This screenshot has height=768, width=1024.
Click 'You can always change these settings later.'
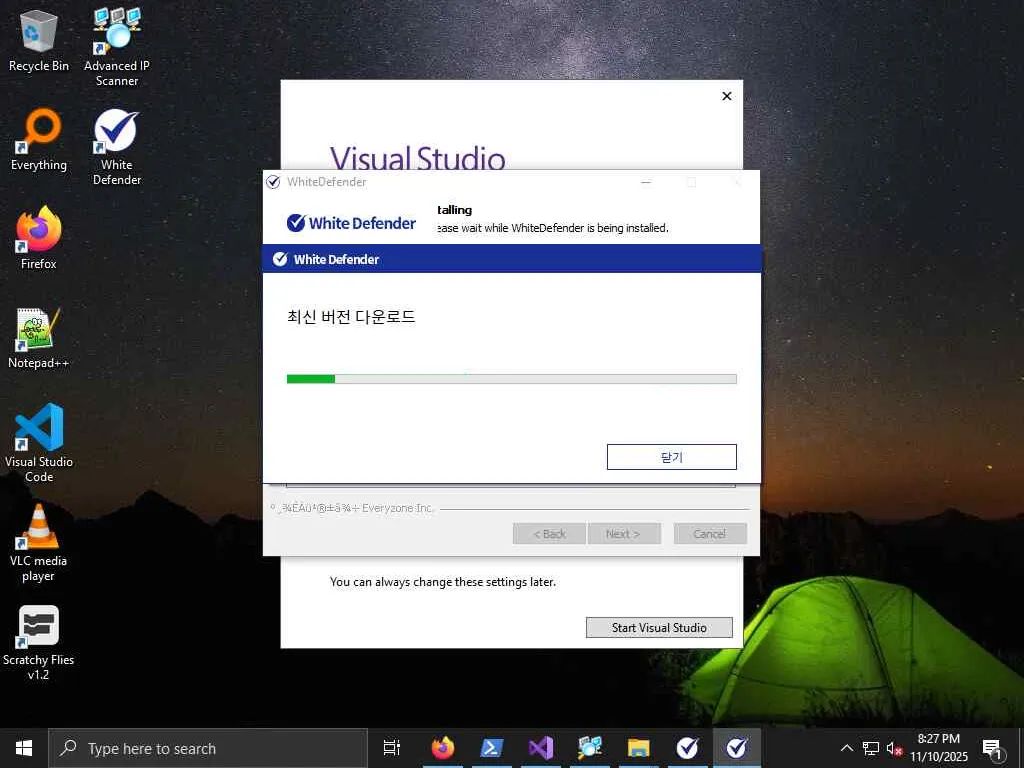pyautogui.click(x=443, y=581)
